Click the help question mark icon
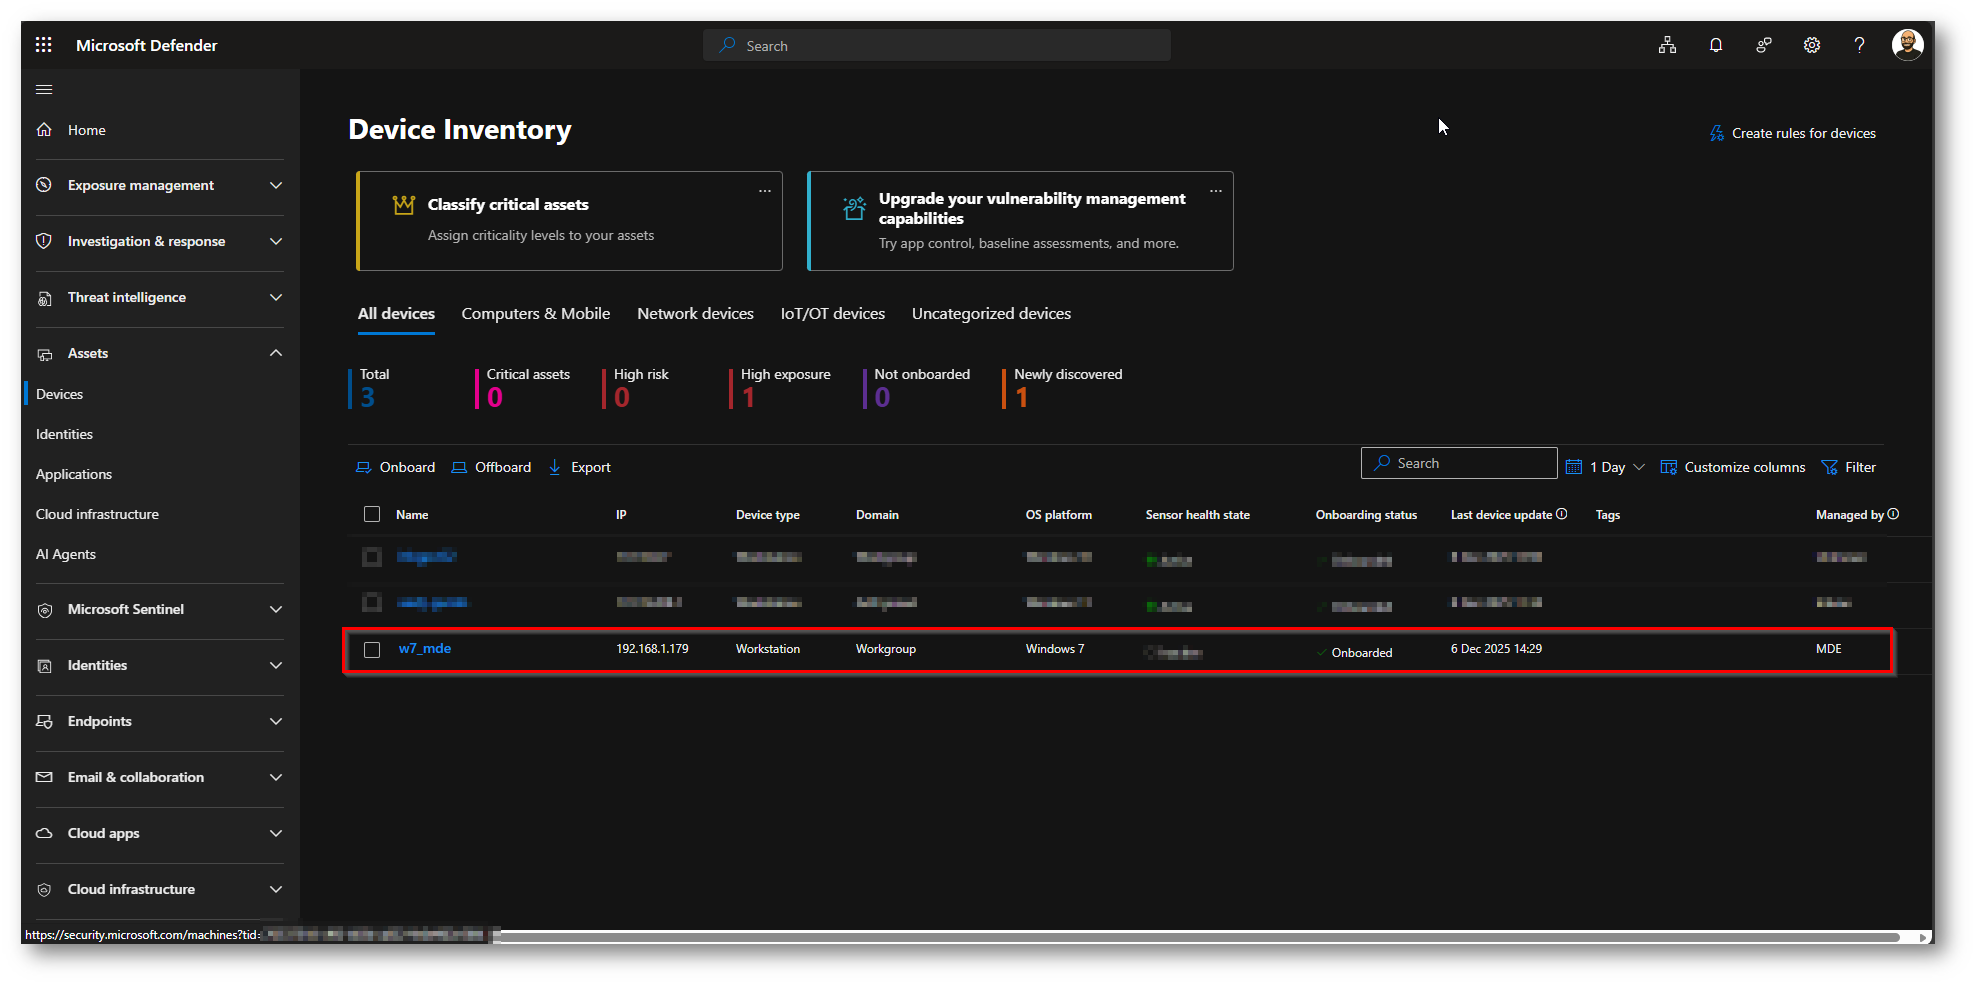 [x=1859, y=45]
